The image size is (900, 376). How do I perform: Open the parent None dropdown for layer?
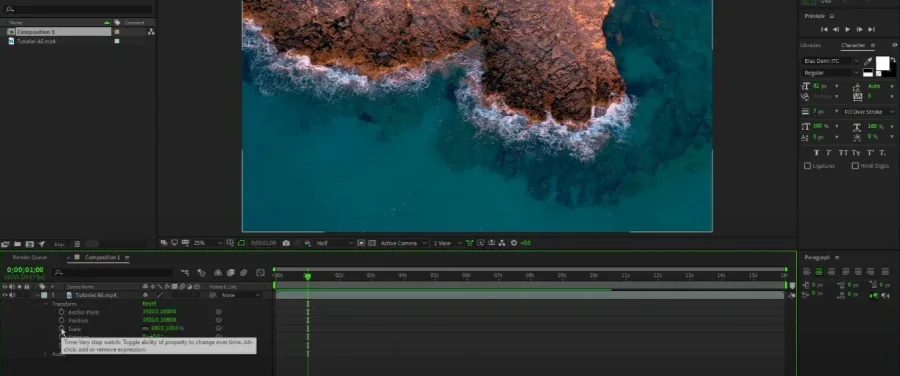point(241,295)
